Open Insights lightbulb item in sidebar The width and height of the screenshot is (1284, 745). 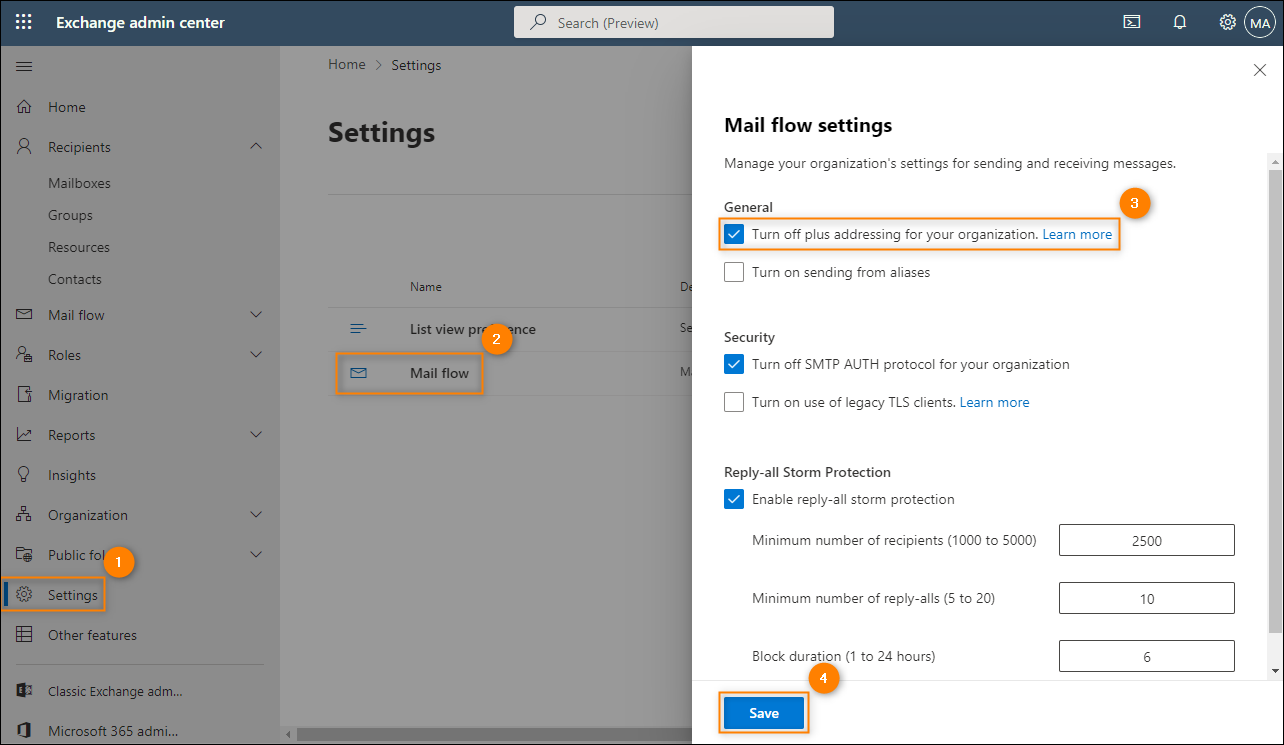pos(72,475)
